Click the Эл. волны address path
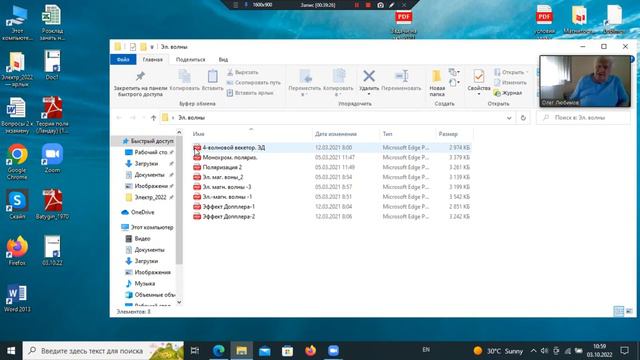Viewport: 640px width, 360px height. [191, 118]
